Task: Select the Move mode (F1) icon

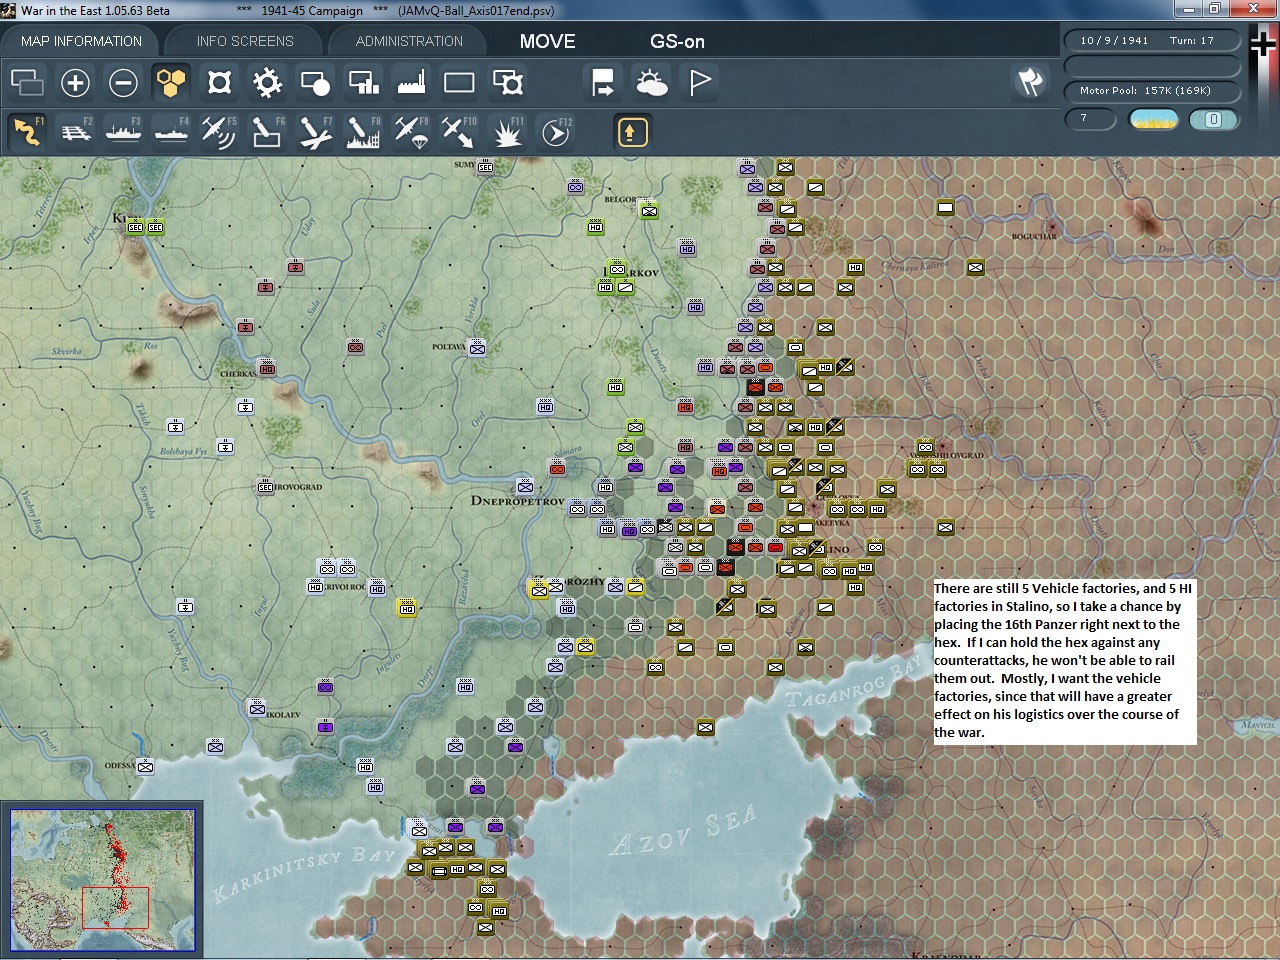Action: [x=27, y=131]
